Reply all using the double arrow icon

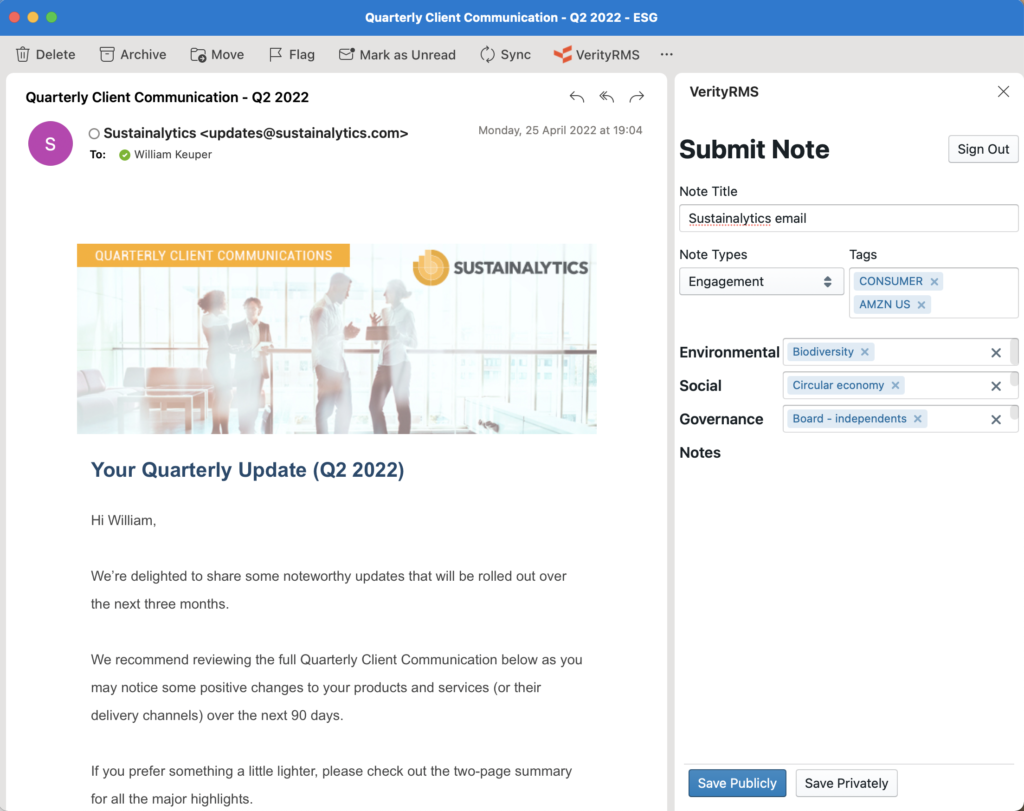(x=607, y=97)
